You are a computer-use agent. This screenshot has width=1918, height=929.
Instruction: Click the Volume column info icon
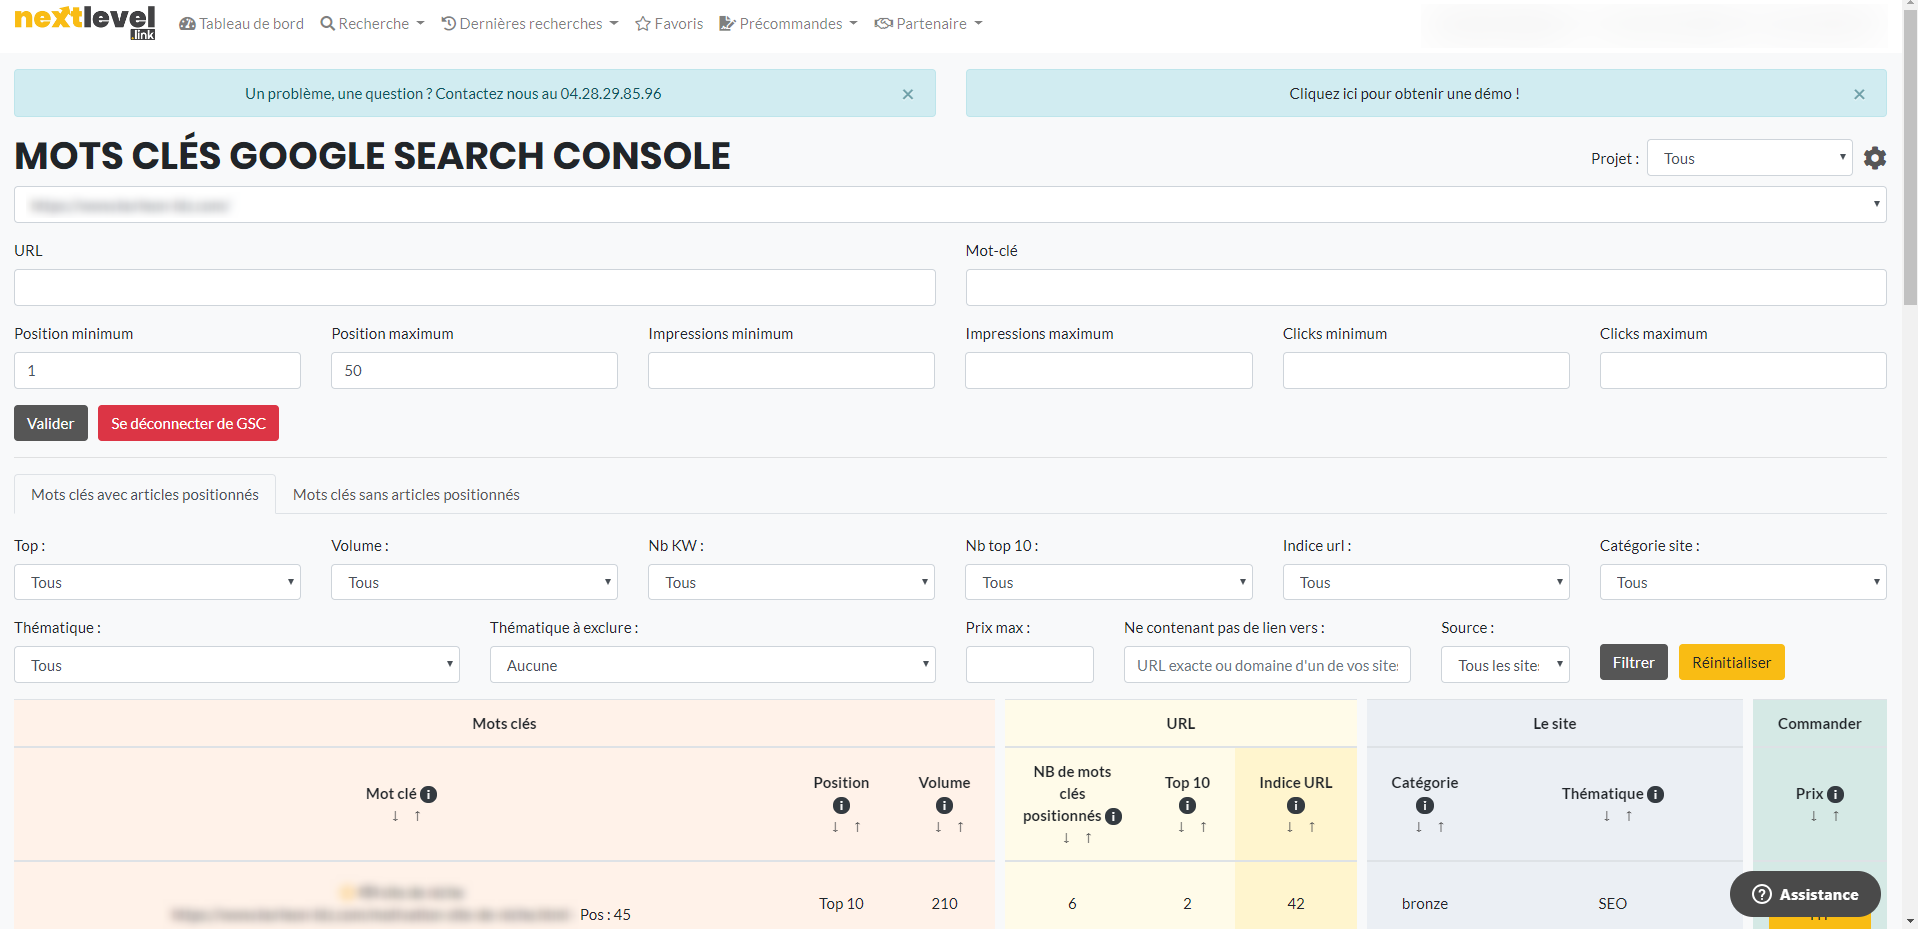pyautogui.click(x=944, y=805)
